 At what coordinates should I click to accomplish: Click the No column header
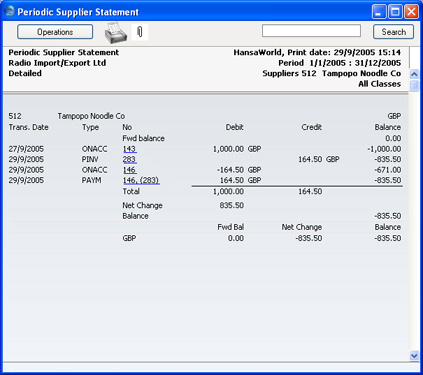[127, 127]
